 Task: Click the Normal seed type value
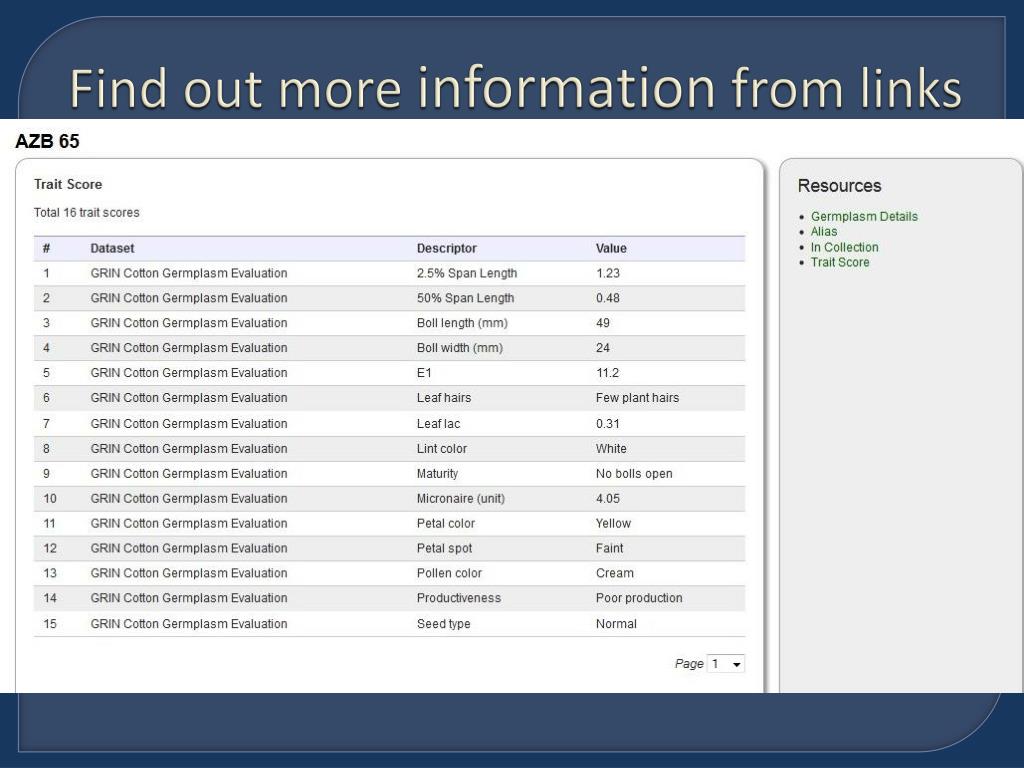coord(616,624)
